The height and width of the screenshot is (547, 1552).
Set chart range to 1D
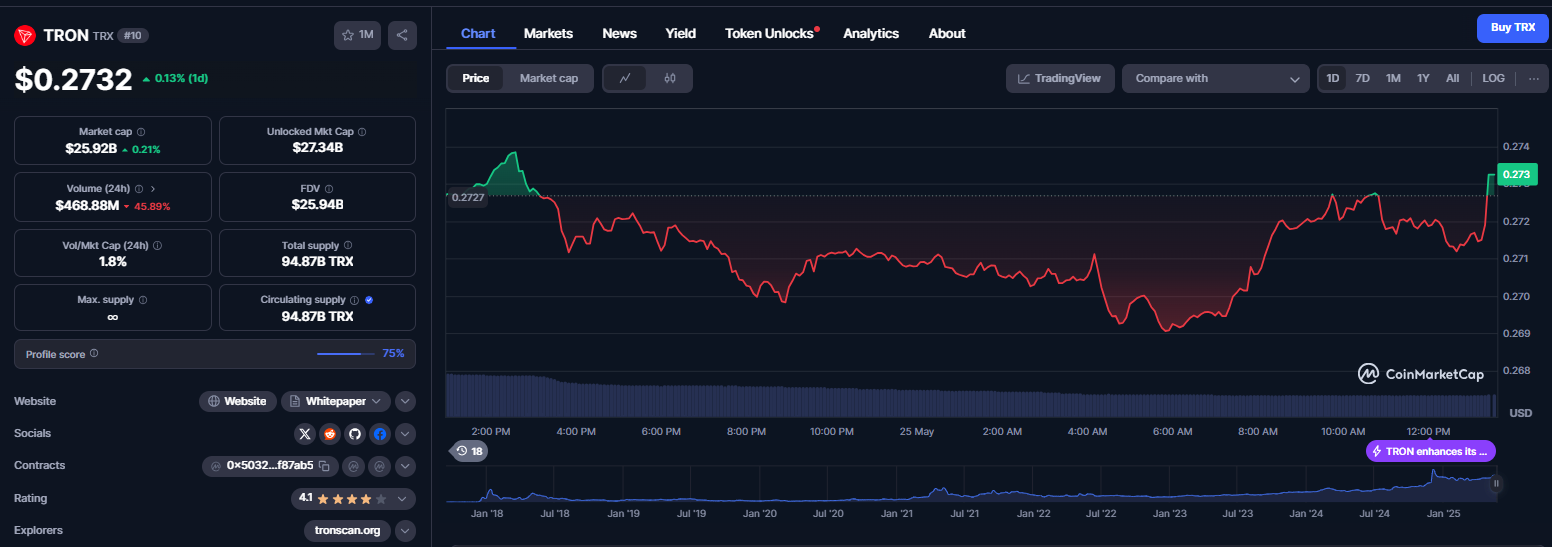1332,78
